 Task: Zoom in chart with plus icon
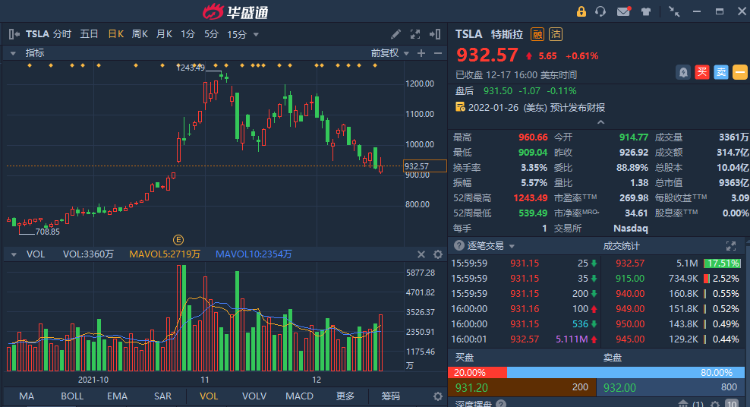(421, 53)
